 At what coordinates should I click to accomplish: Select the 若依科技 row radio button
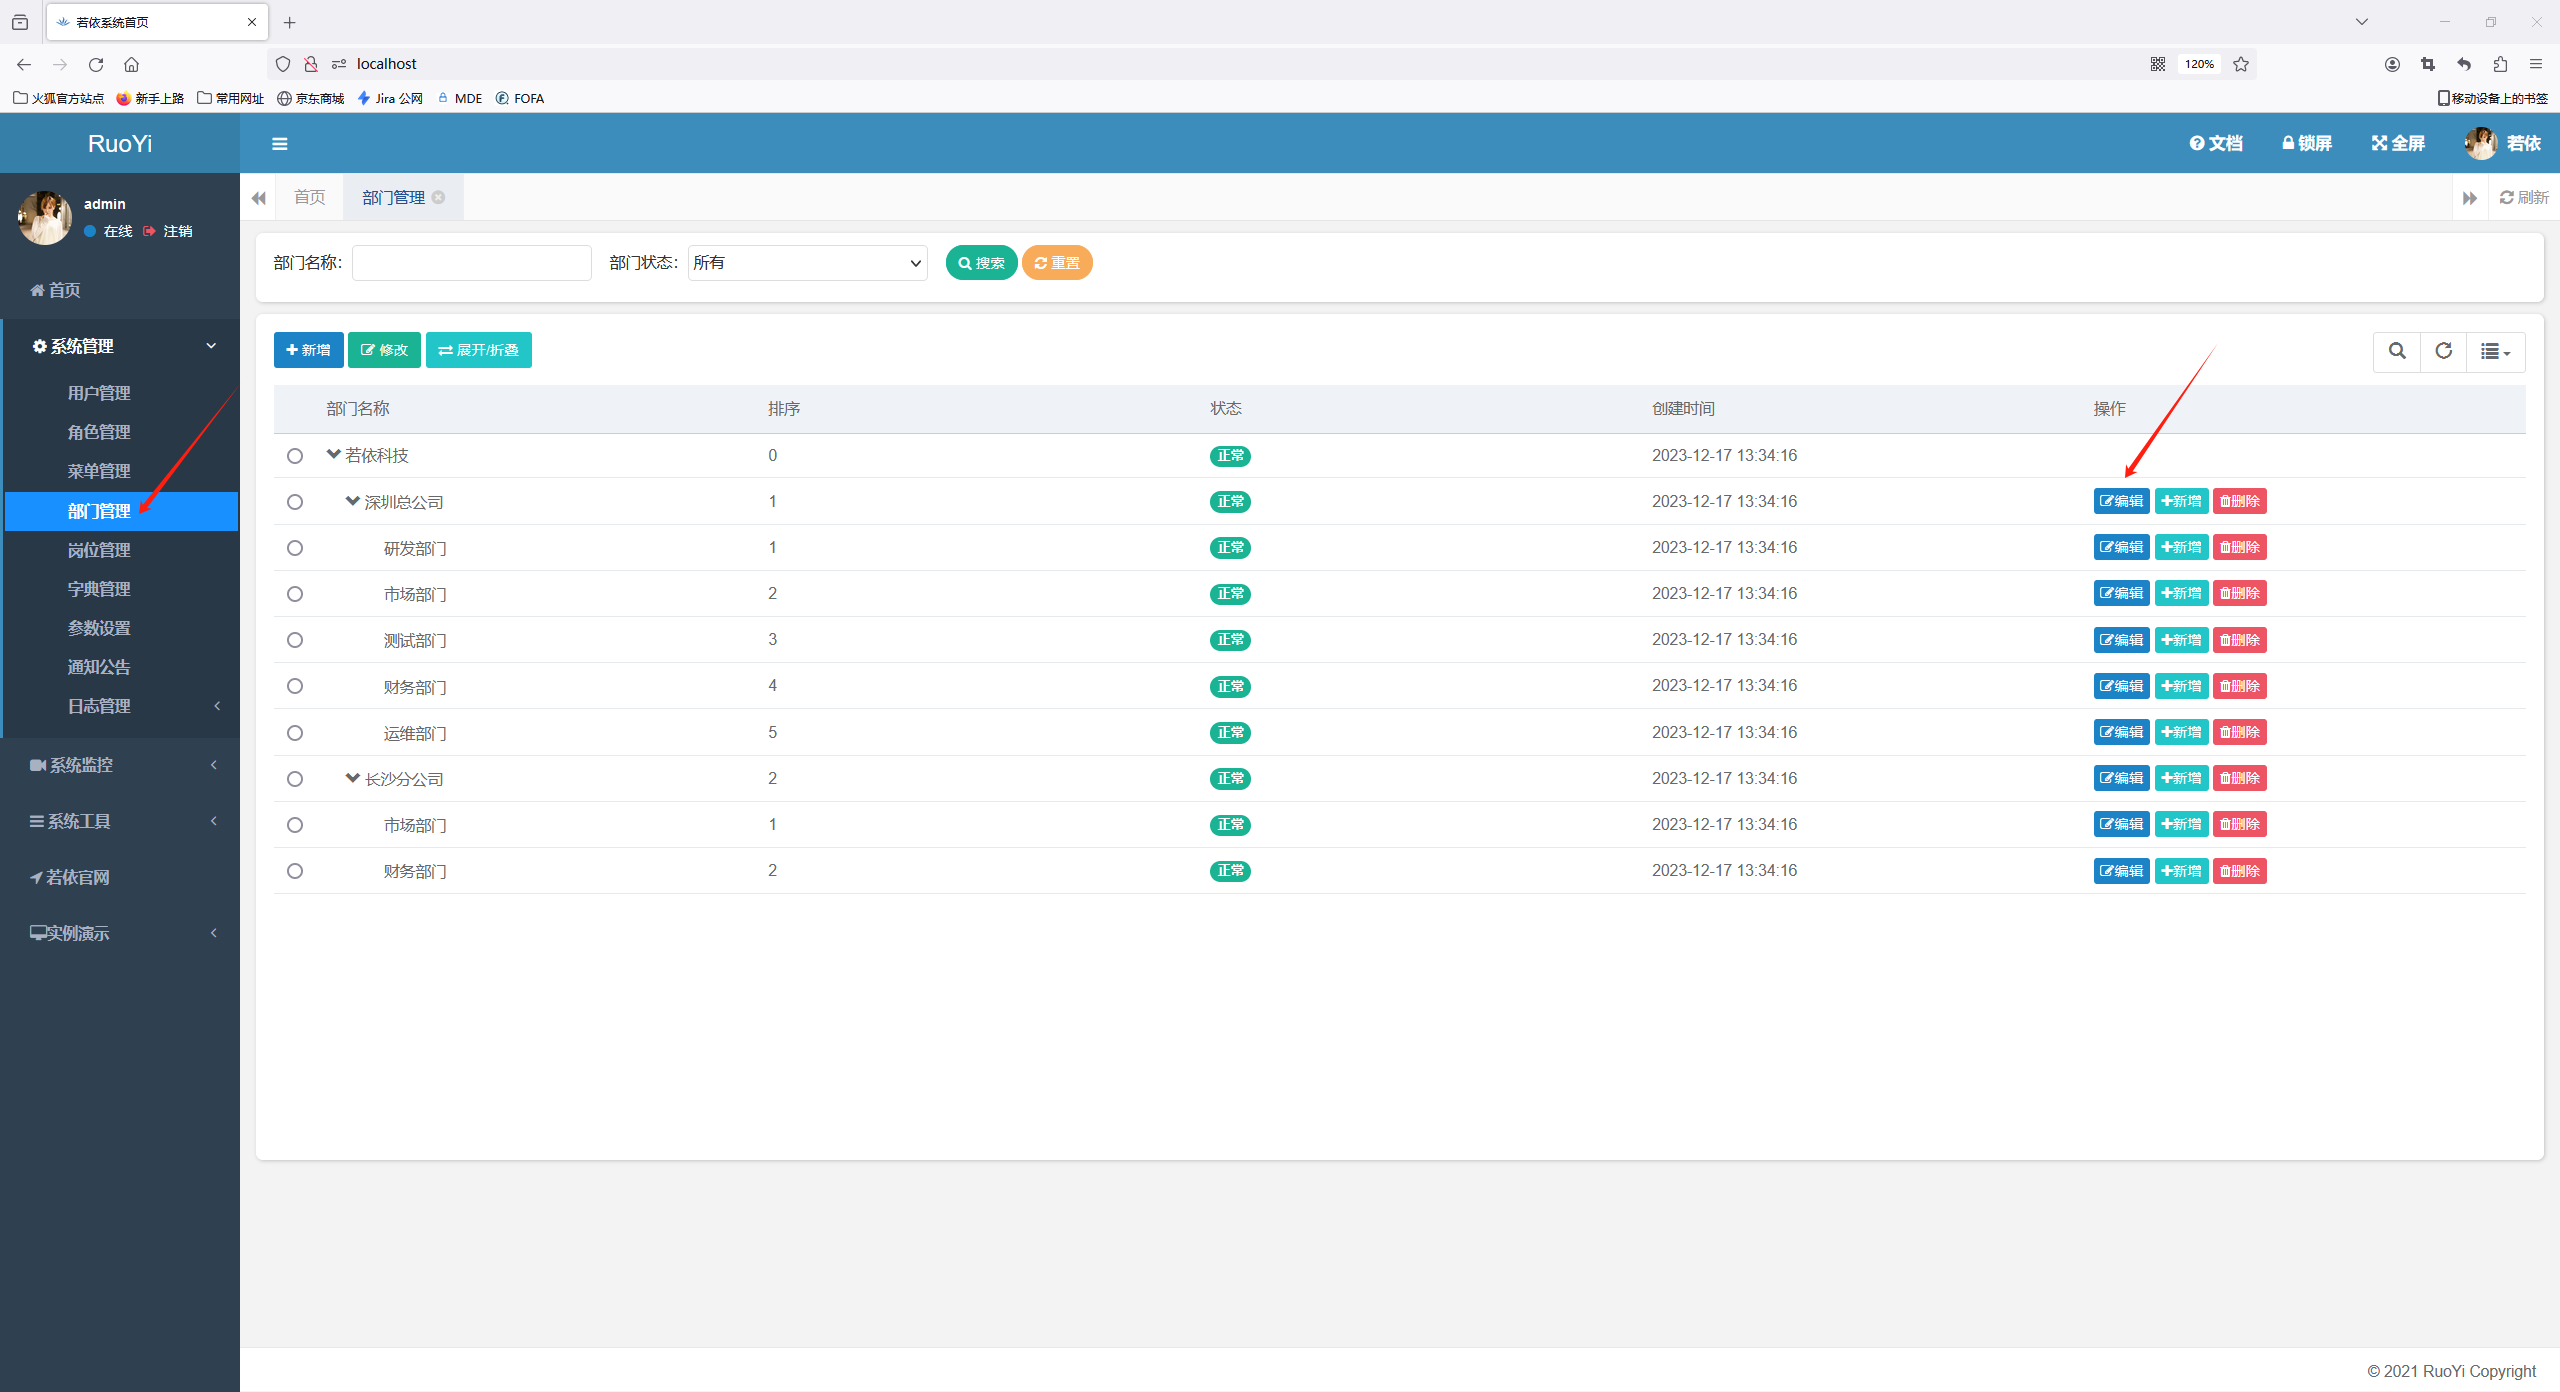(294, 456)
